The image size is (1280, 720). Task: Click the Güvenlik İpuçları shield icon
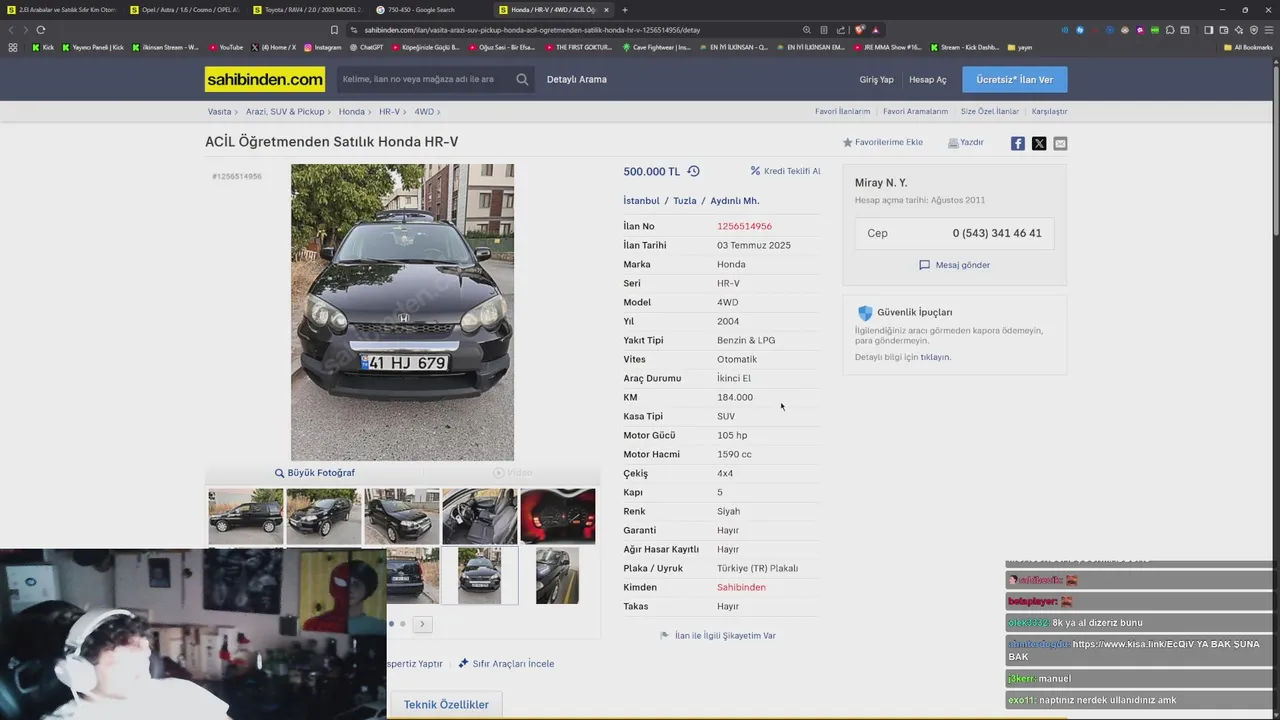pos(865,313)
